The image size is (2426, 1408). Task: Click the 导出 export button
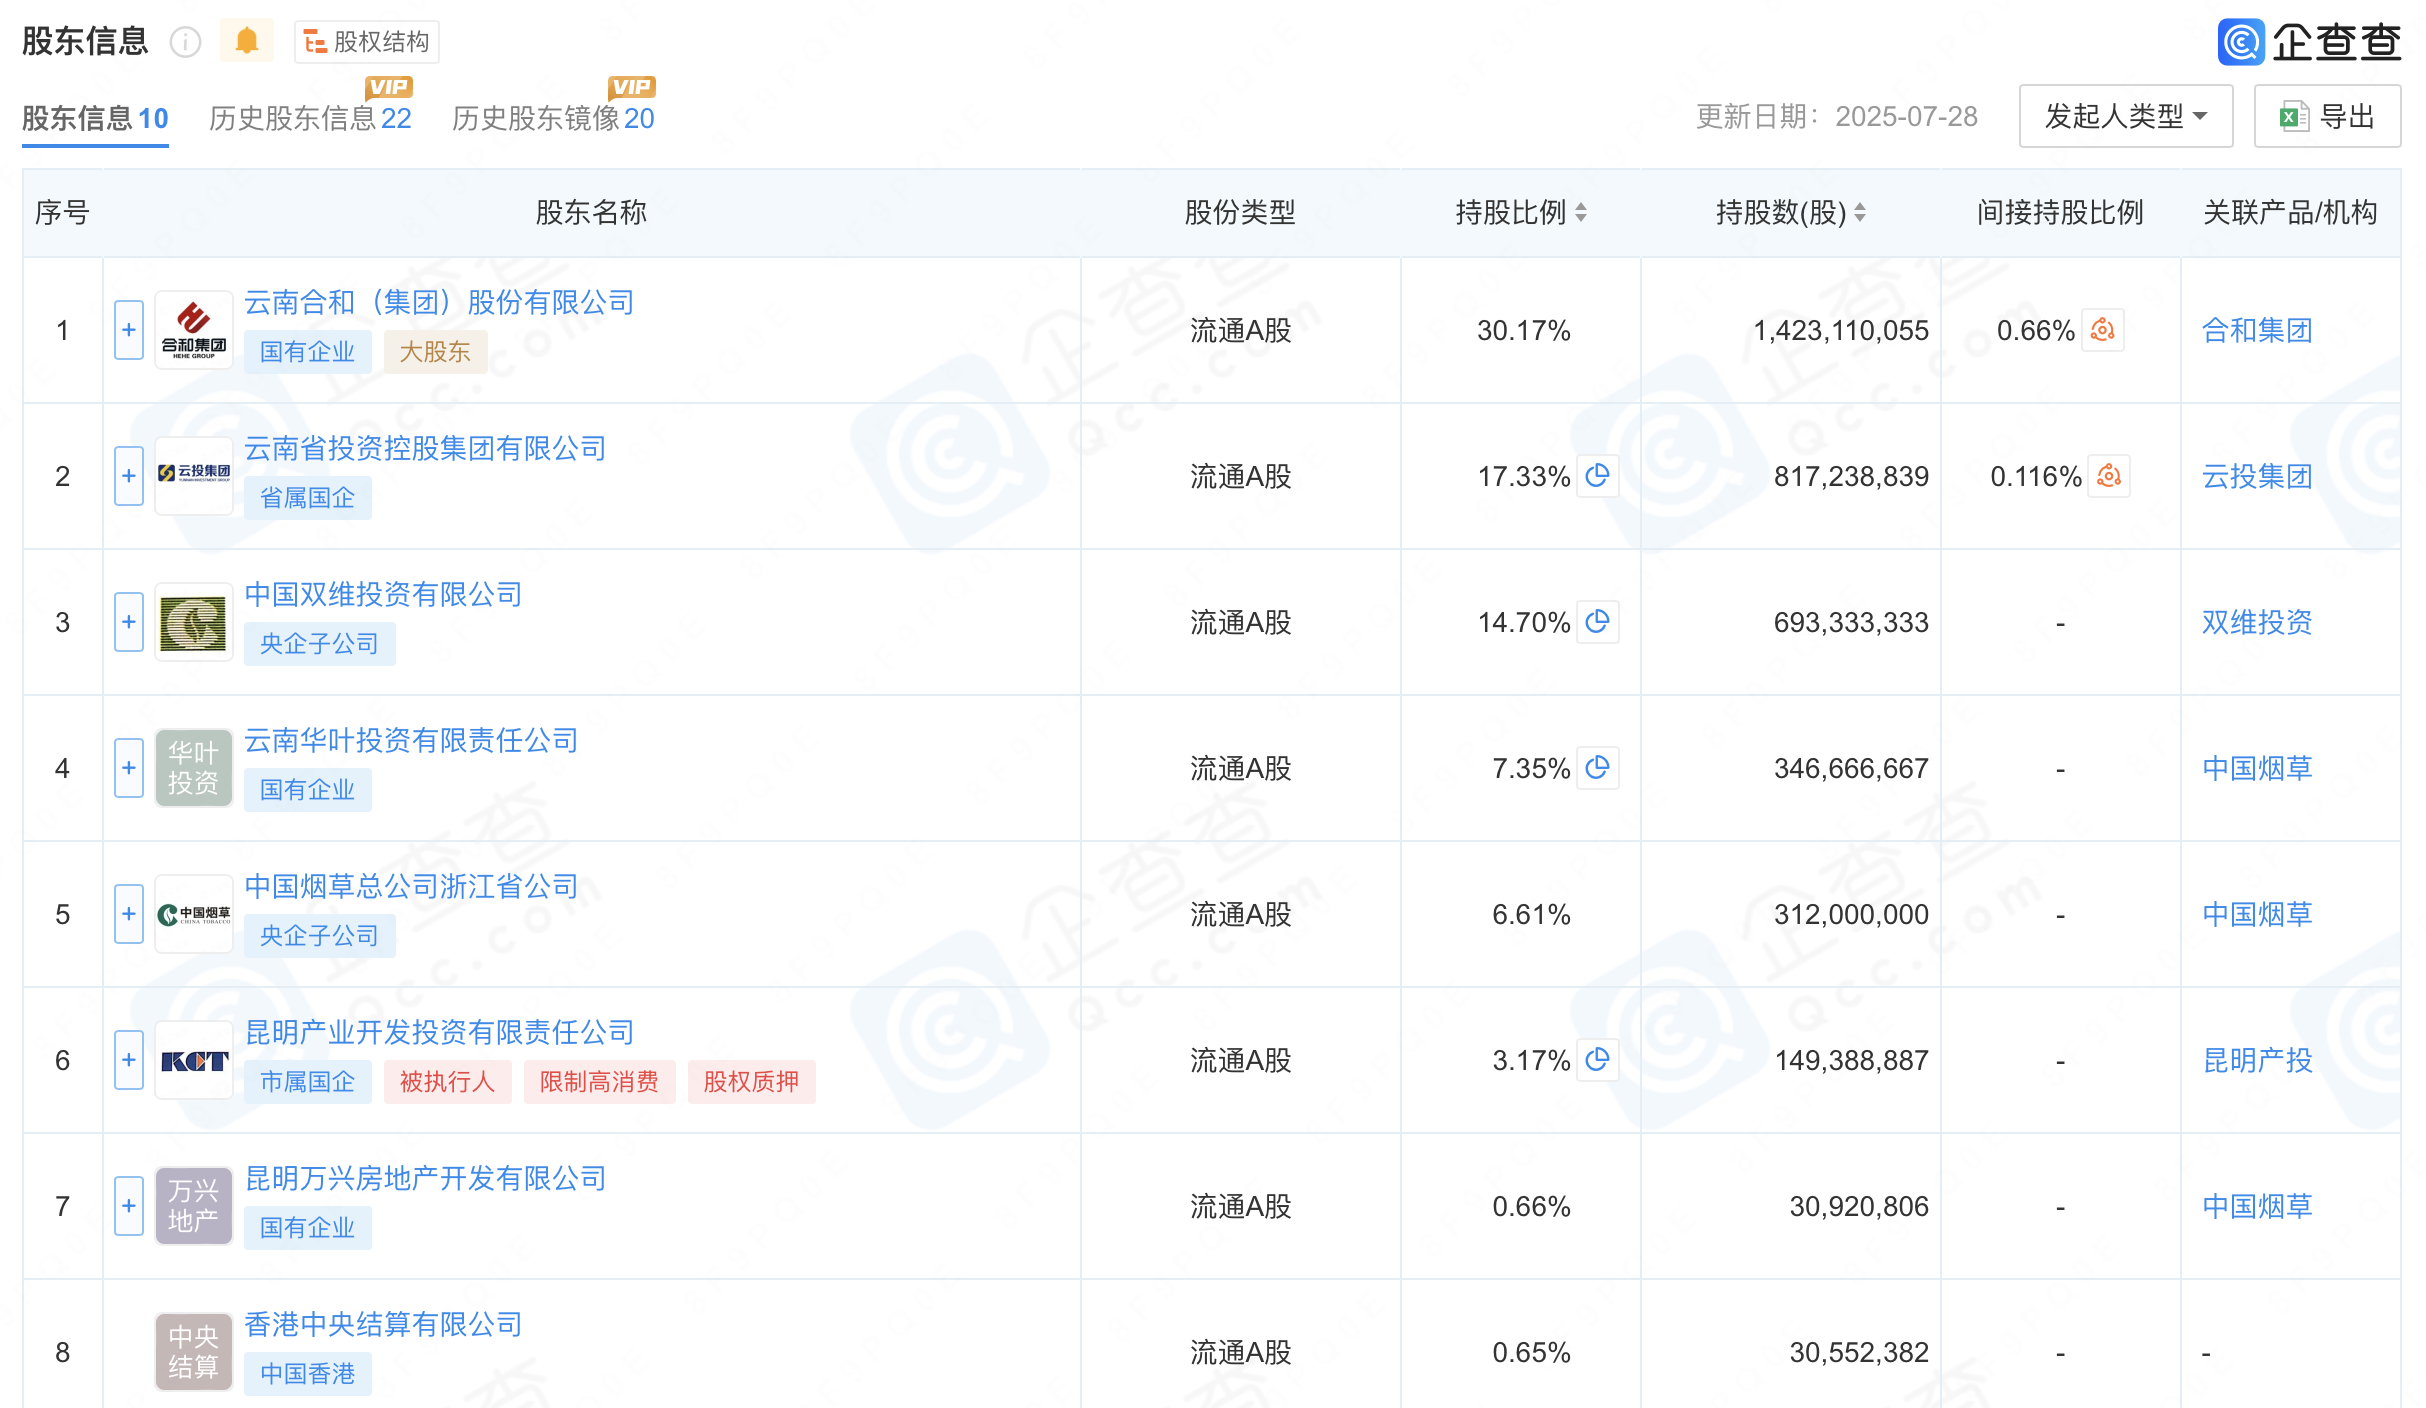point(2327,117)
